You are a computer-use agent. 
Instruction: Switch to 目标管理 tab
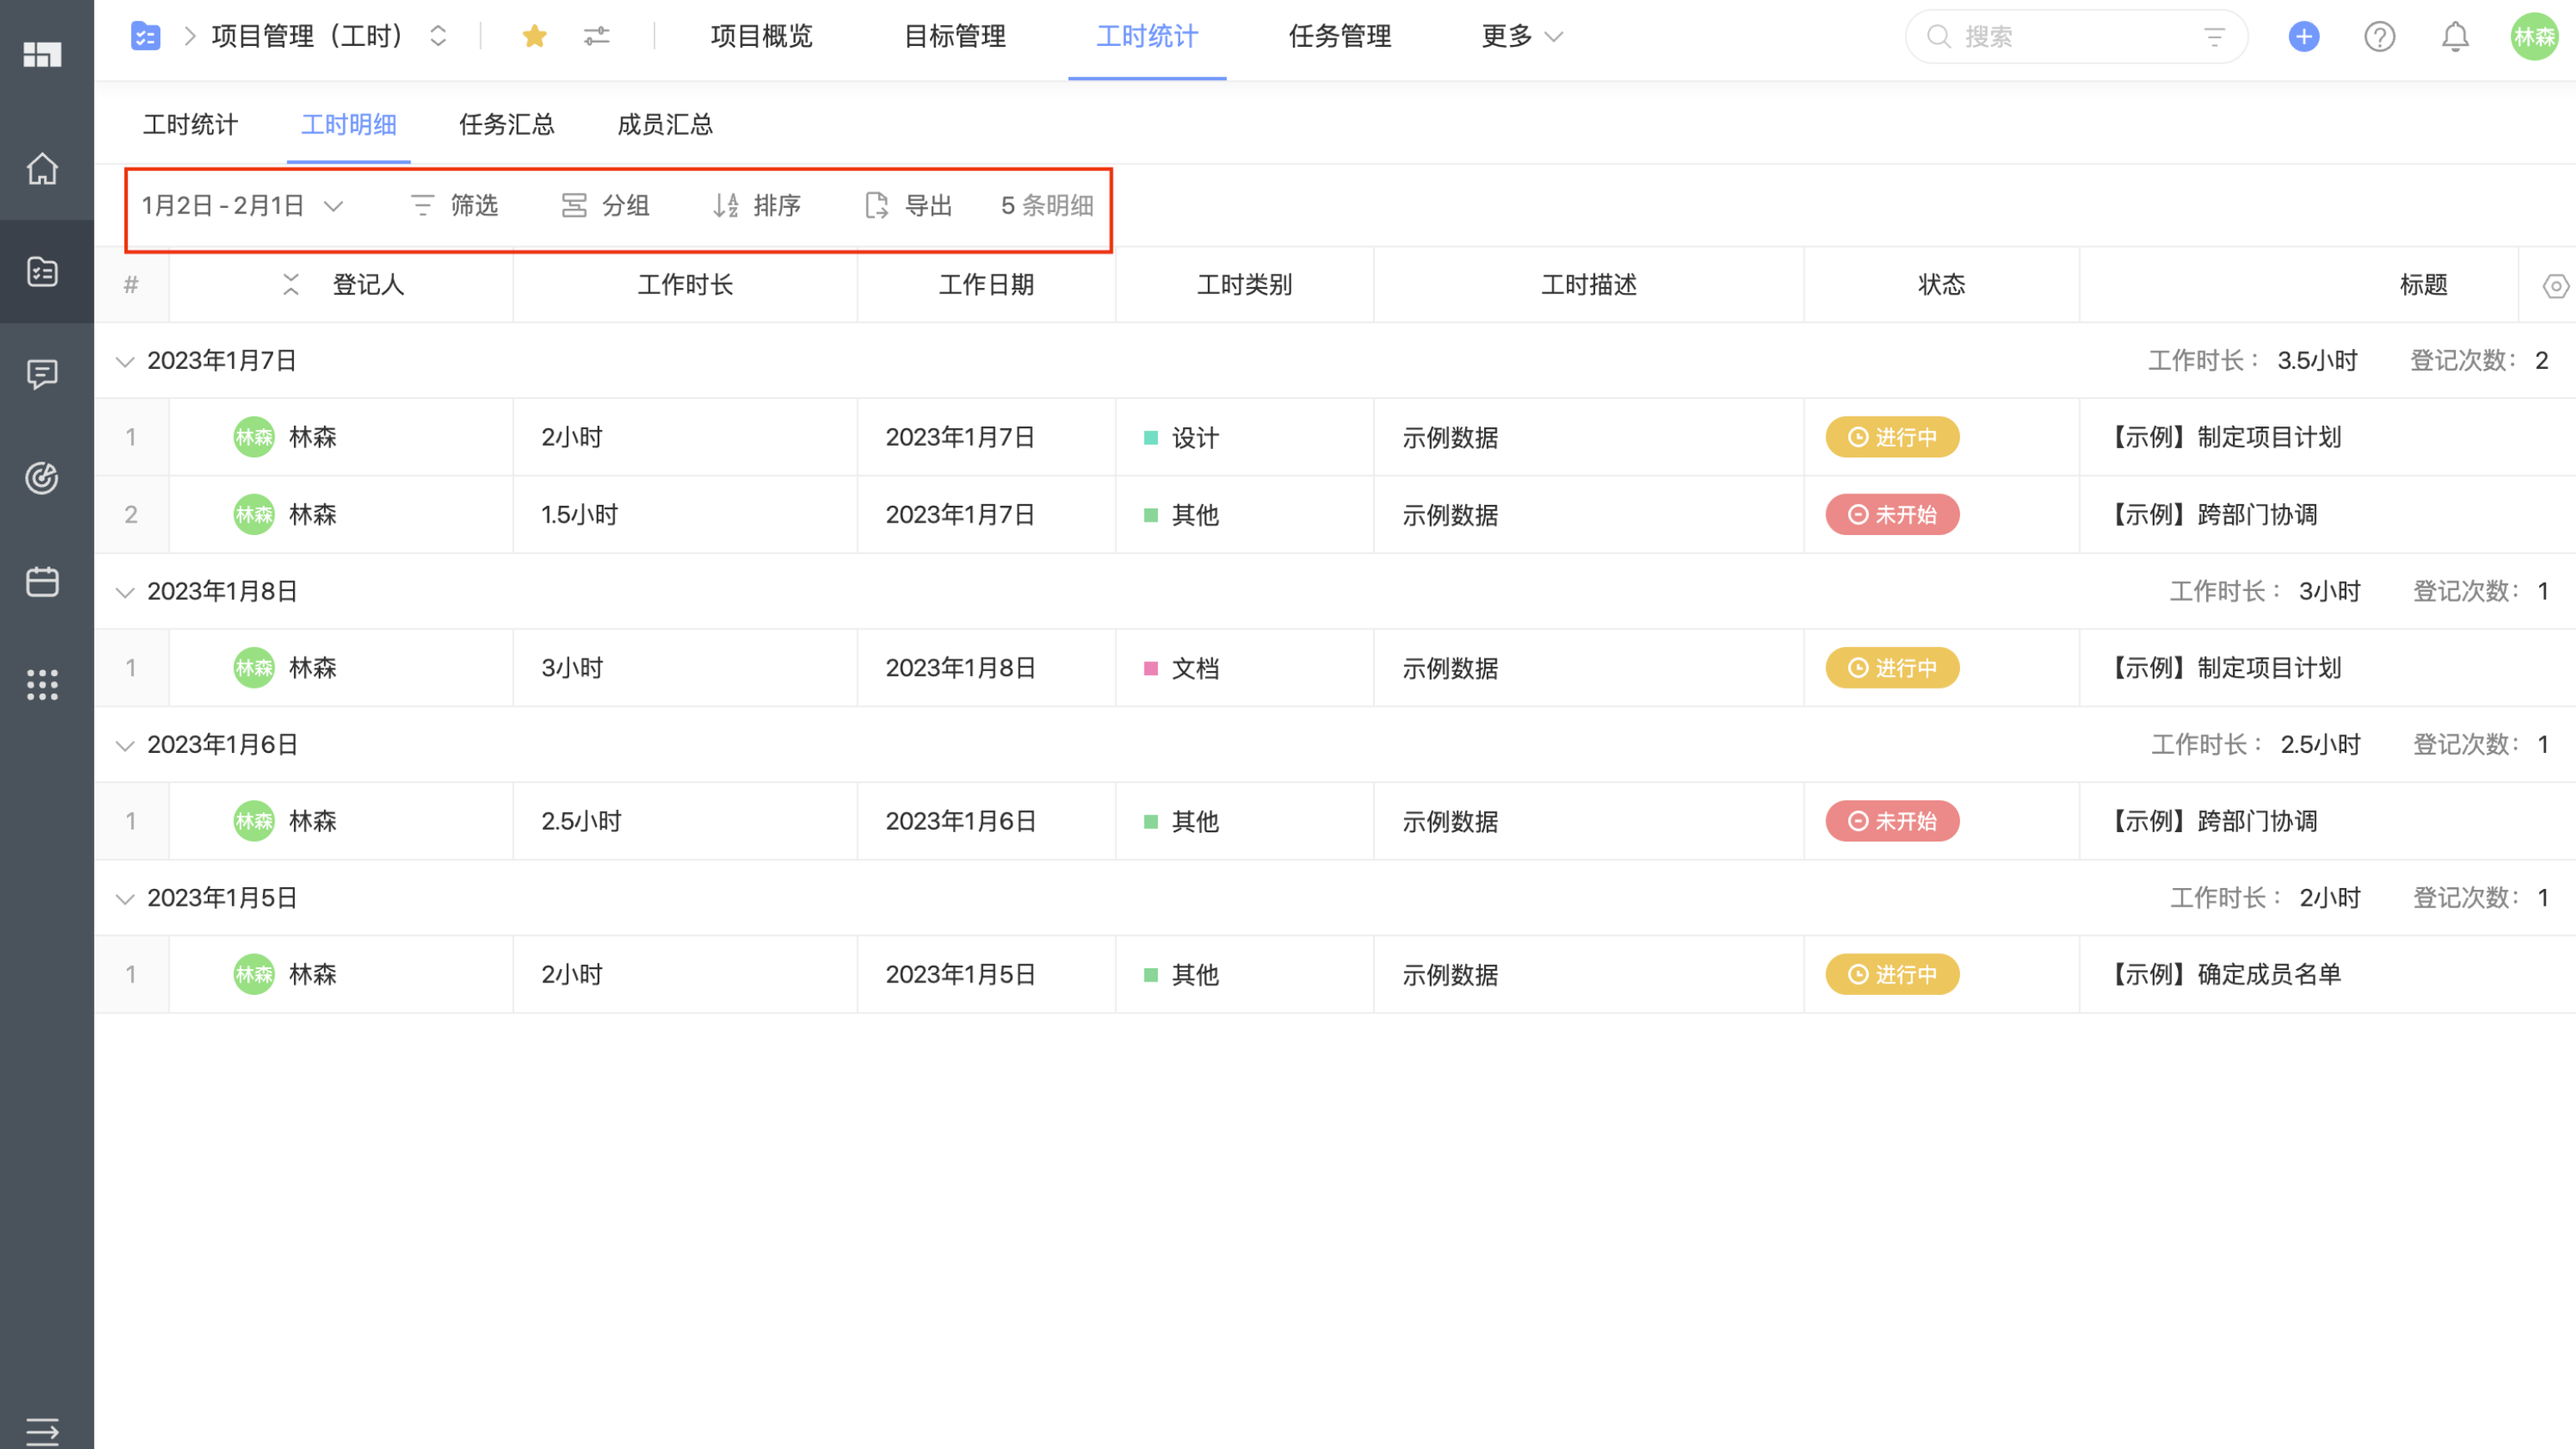coord(955,37)
